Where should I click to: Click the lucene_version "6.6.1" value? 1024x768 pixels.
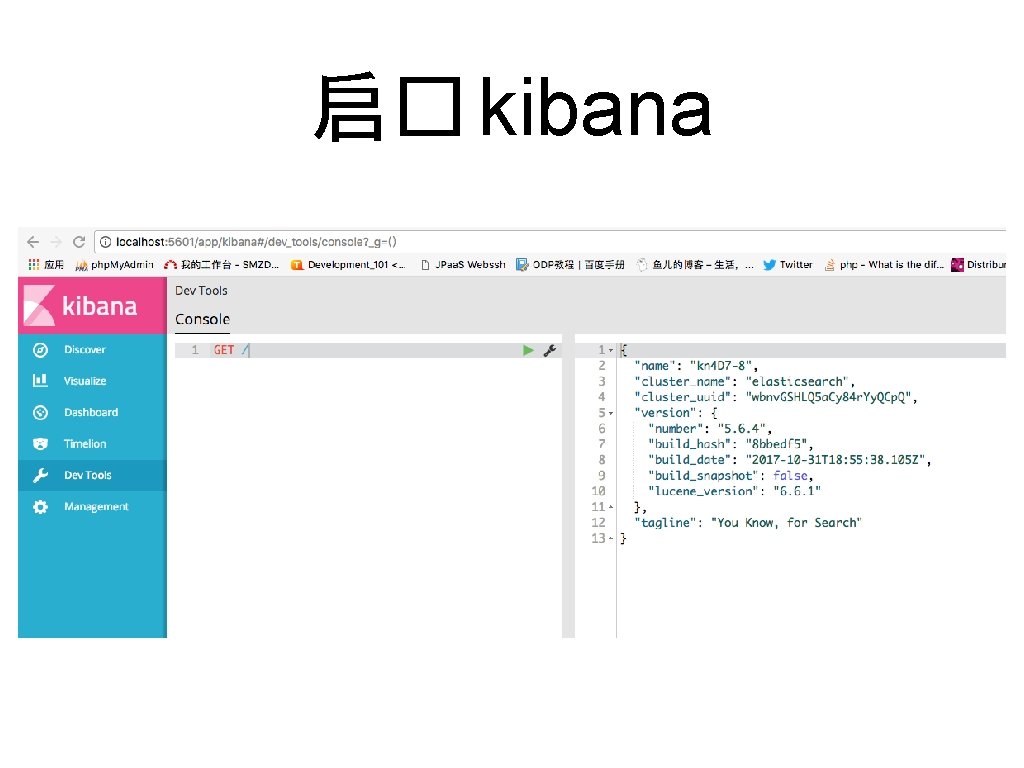click(x=797, y=490)
